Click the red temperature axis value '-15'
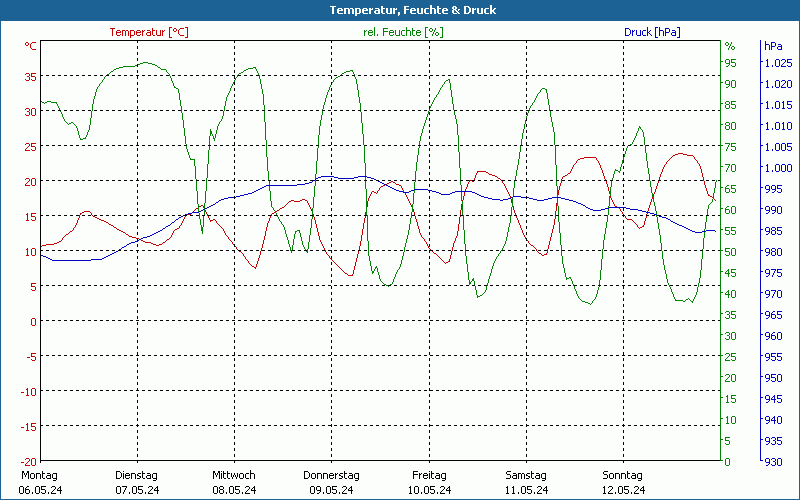 tap(29, 427)
